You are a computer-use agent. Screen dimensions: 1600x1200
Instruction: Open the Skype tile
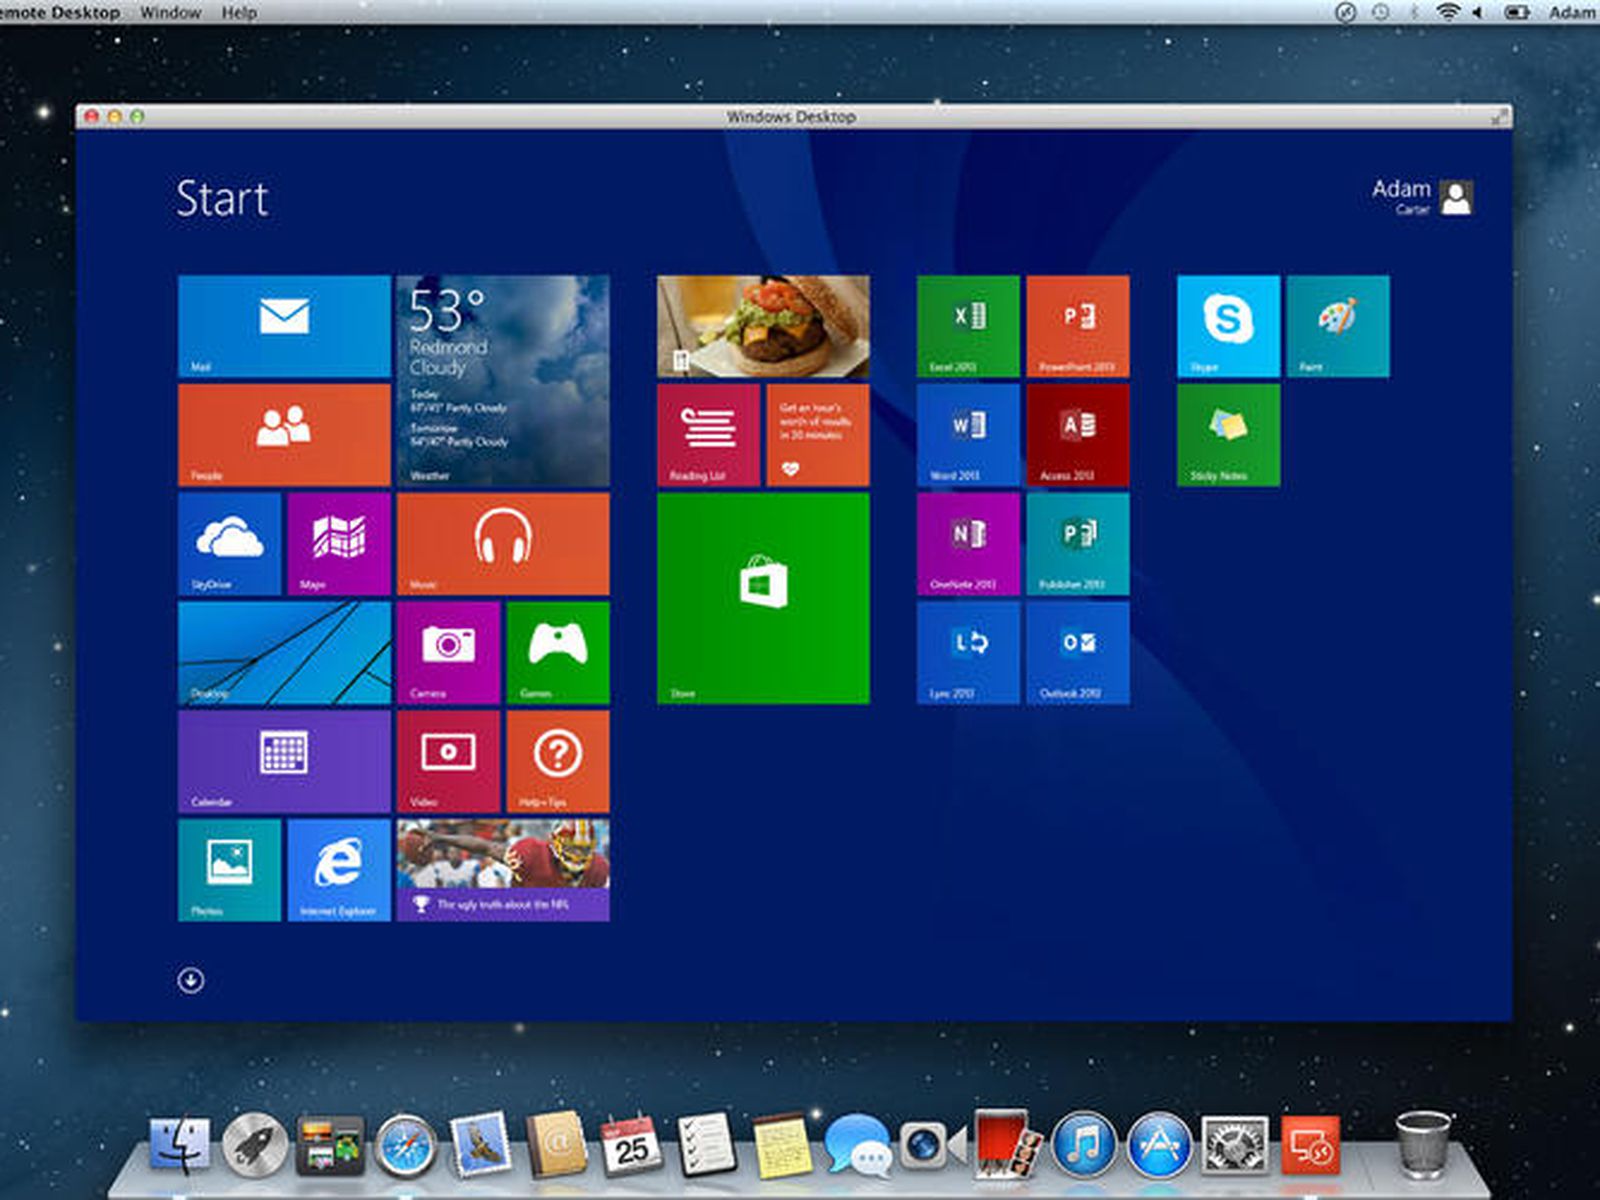point(1228,326)
